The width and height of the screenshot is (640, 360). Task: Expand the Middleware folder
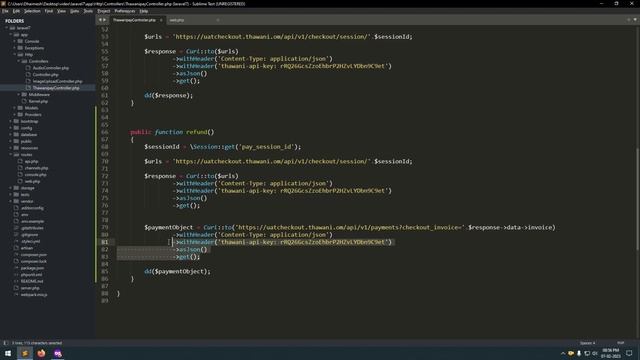19,95
